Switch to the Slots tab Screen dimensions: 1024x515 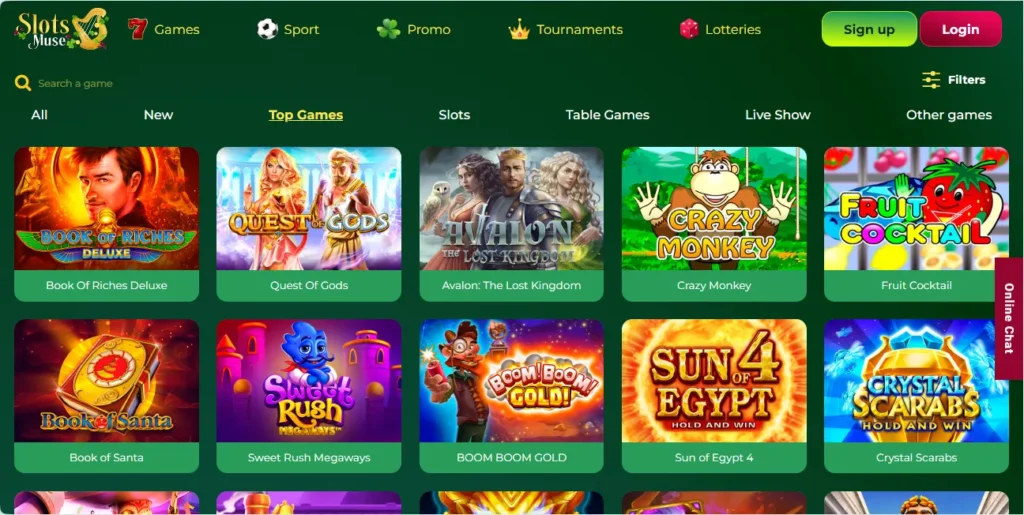pyautogui.click(x=455, y=115)
